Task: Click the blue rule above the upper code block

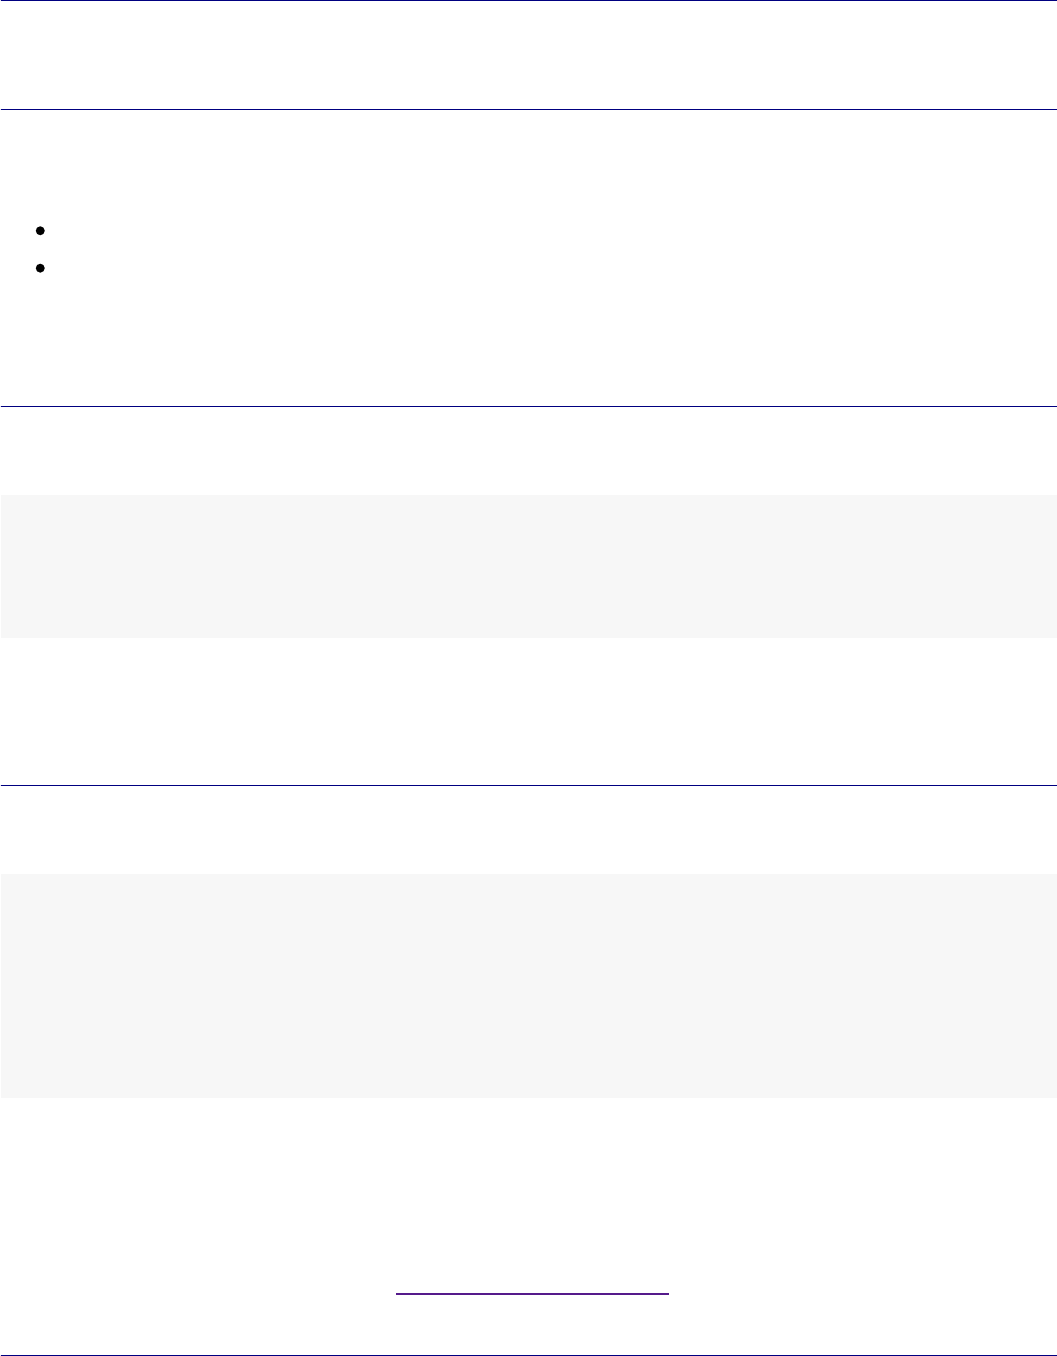Action: [x=528, y=406]
